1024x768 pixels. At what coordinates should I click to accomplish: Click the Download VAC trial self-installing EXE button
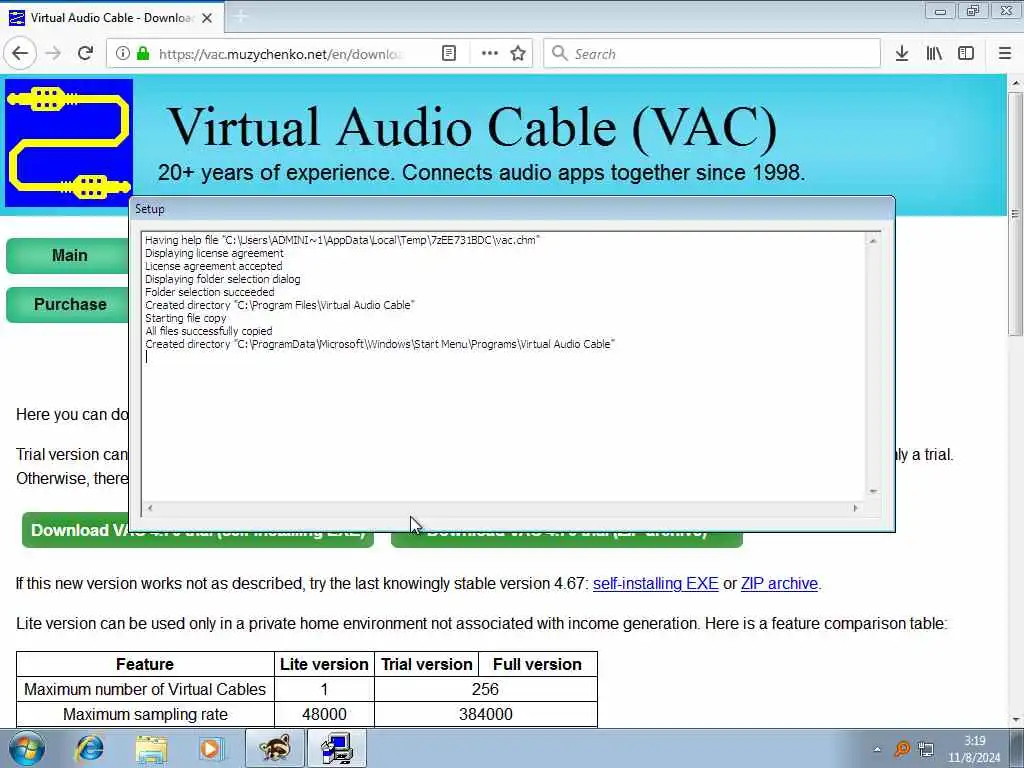click(x=197, y=539)
